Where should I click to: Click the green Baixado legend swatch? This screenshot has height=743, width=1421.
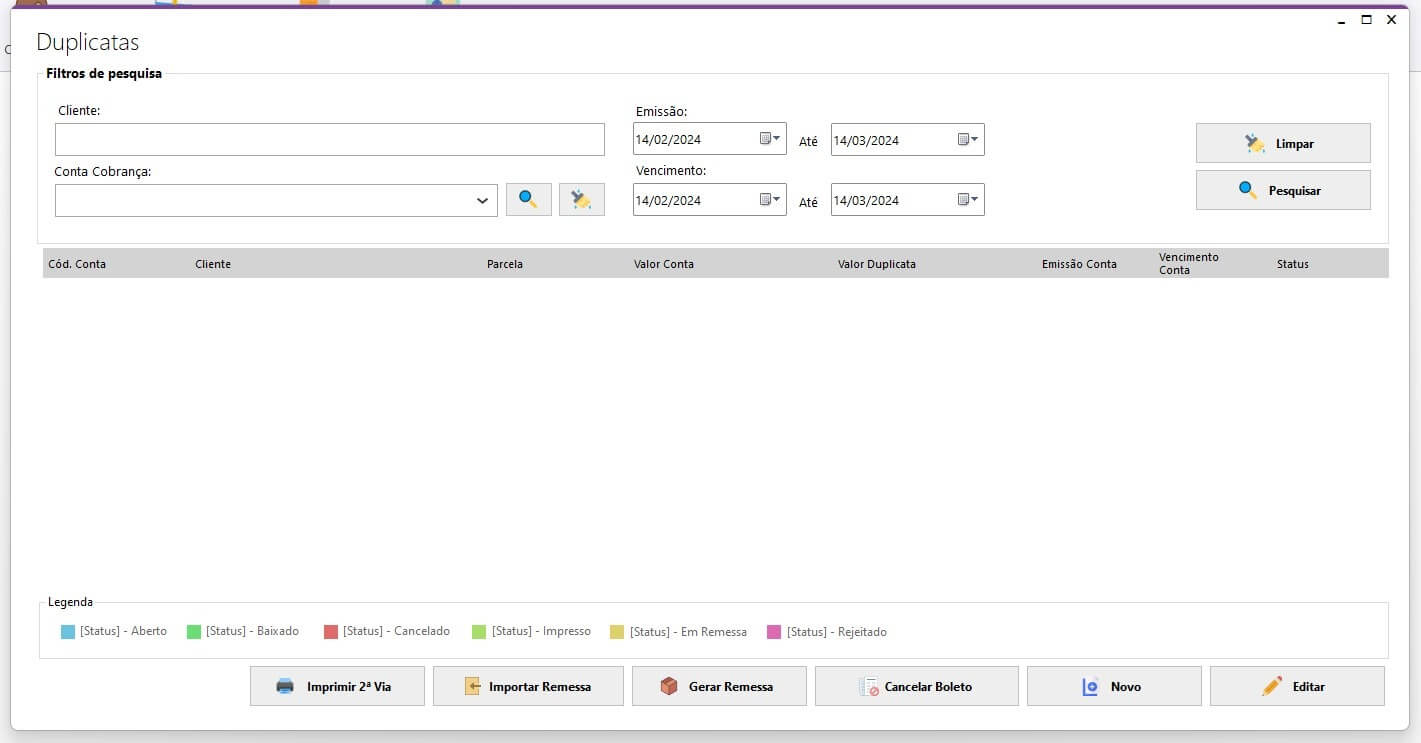194,632
